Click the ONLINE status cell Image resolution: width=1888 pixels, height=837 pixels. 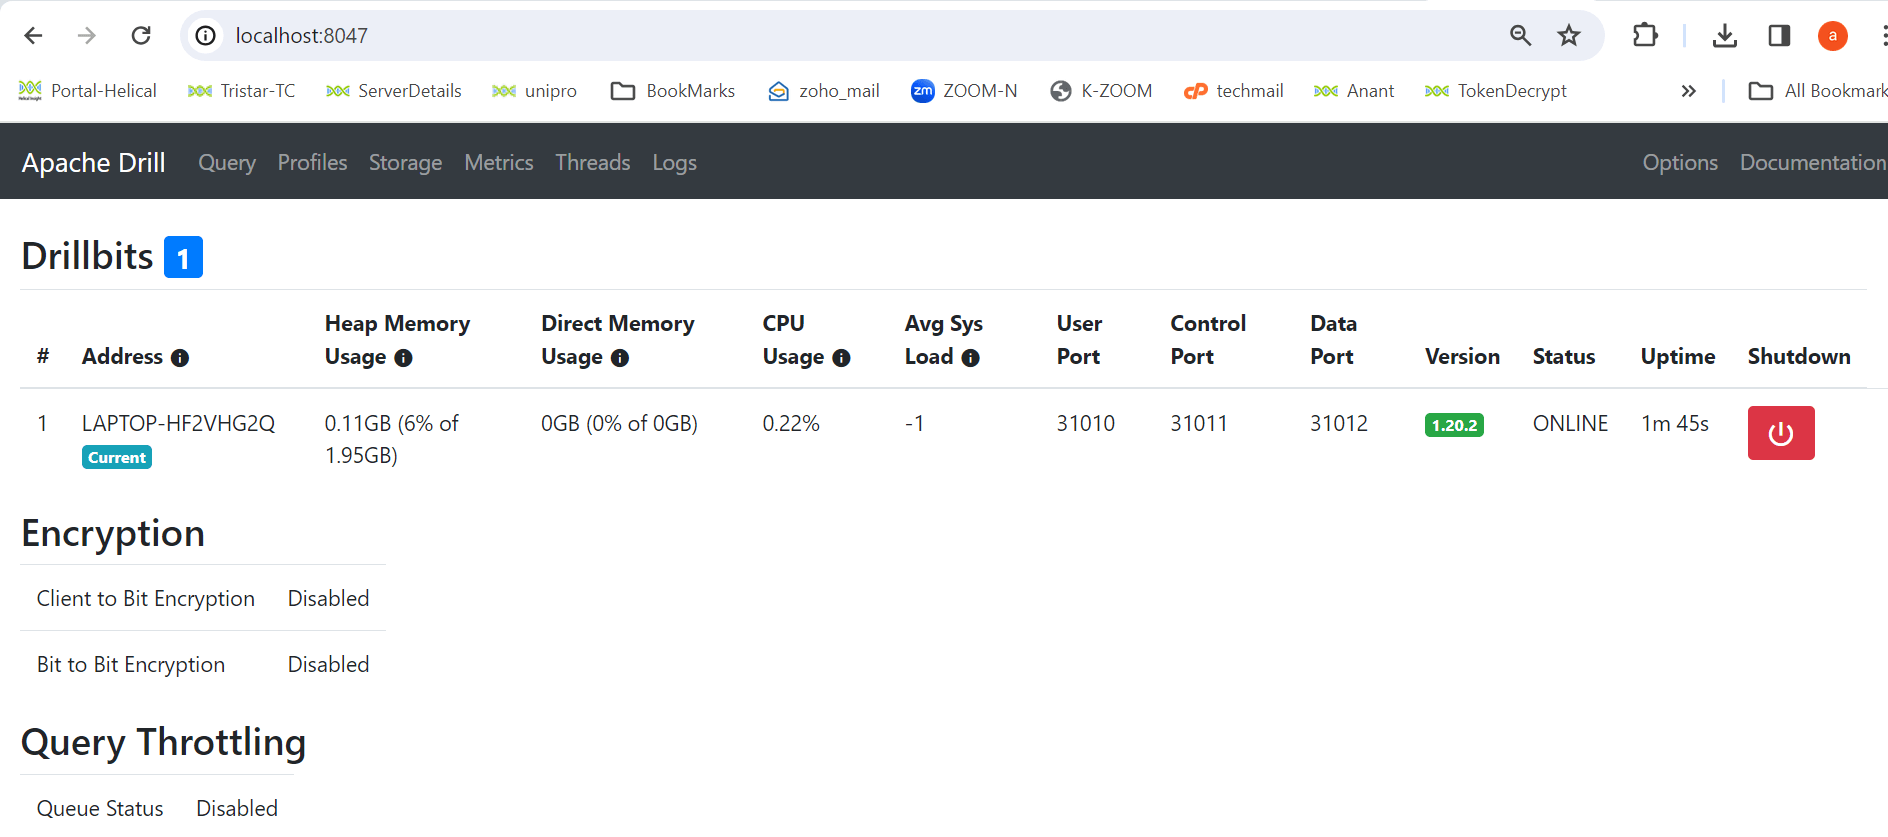click(1570, 423)
